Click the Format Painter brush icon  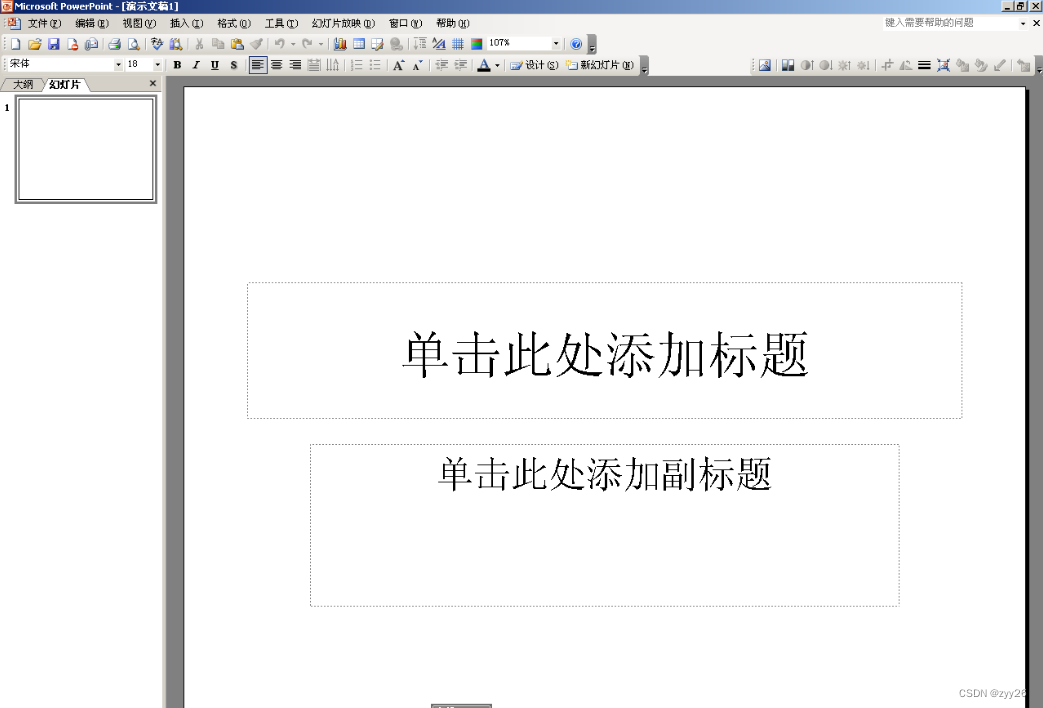pos(256,45)
